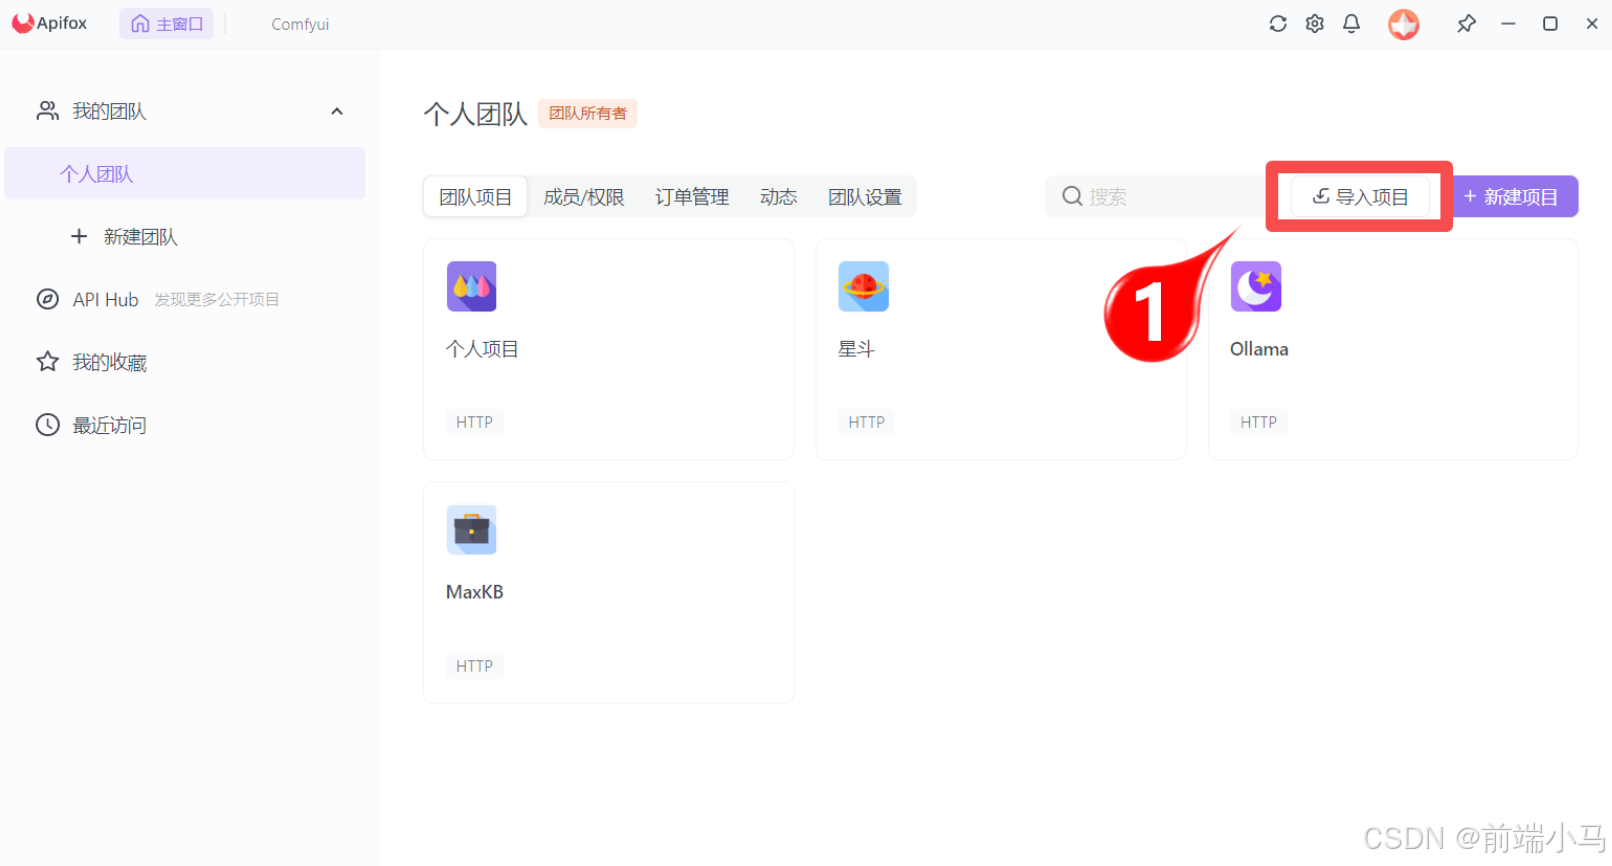1612x866 pixels.
Task: Click the Ollama project name
Action: click(1259, 349)
